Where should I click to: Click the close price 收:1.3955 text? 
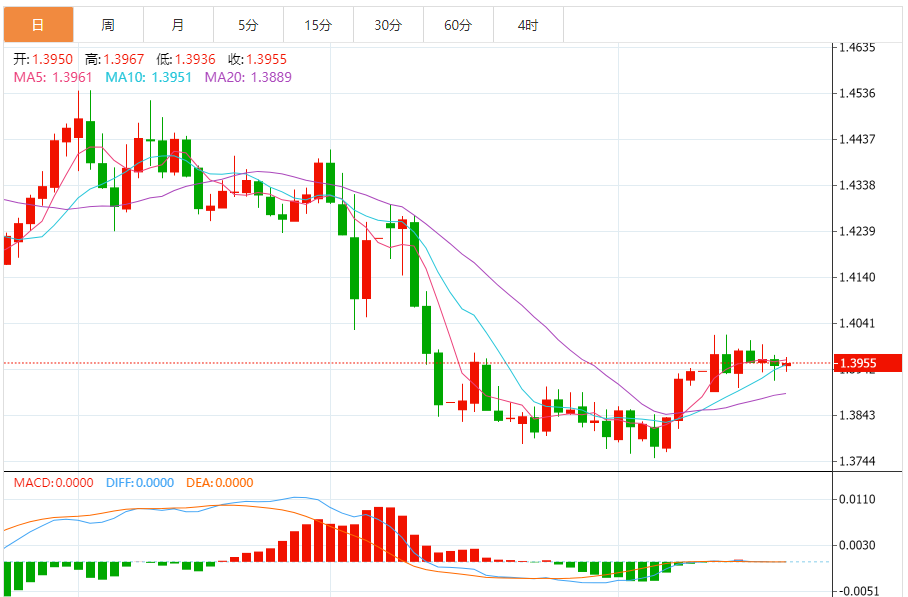click(257, 59)
